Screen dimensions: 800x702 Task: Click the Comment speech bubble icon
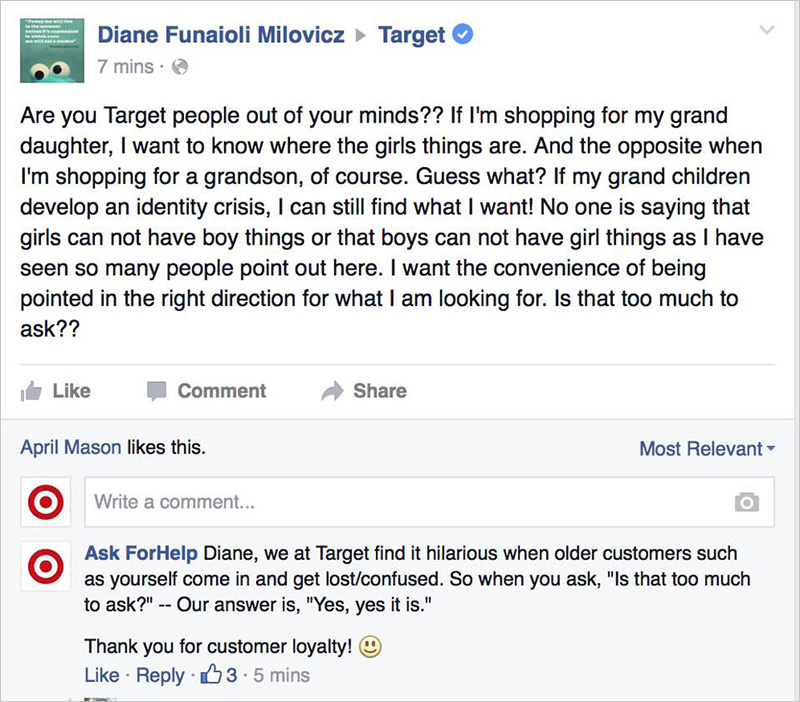(157, 391)
